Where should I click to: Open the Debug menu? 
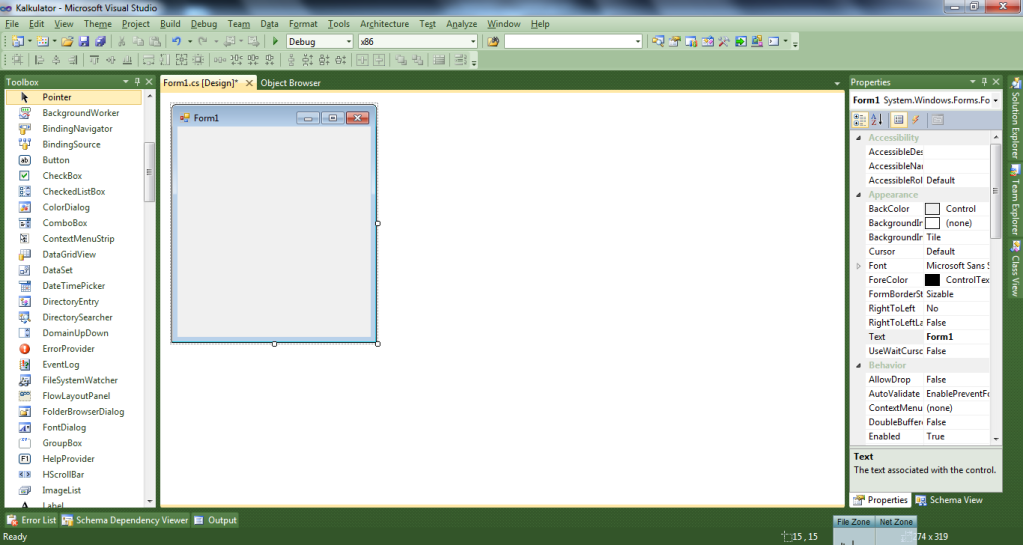[204, 23]
